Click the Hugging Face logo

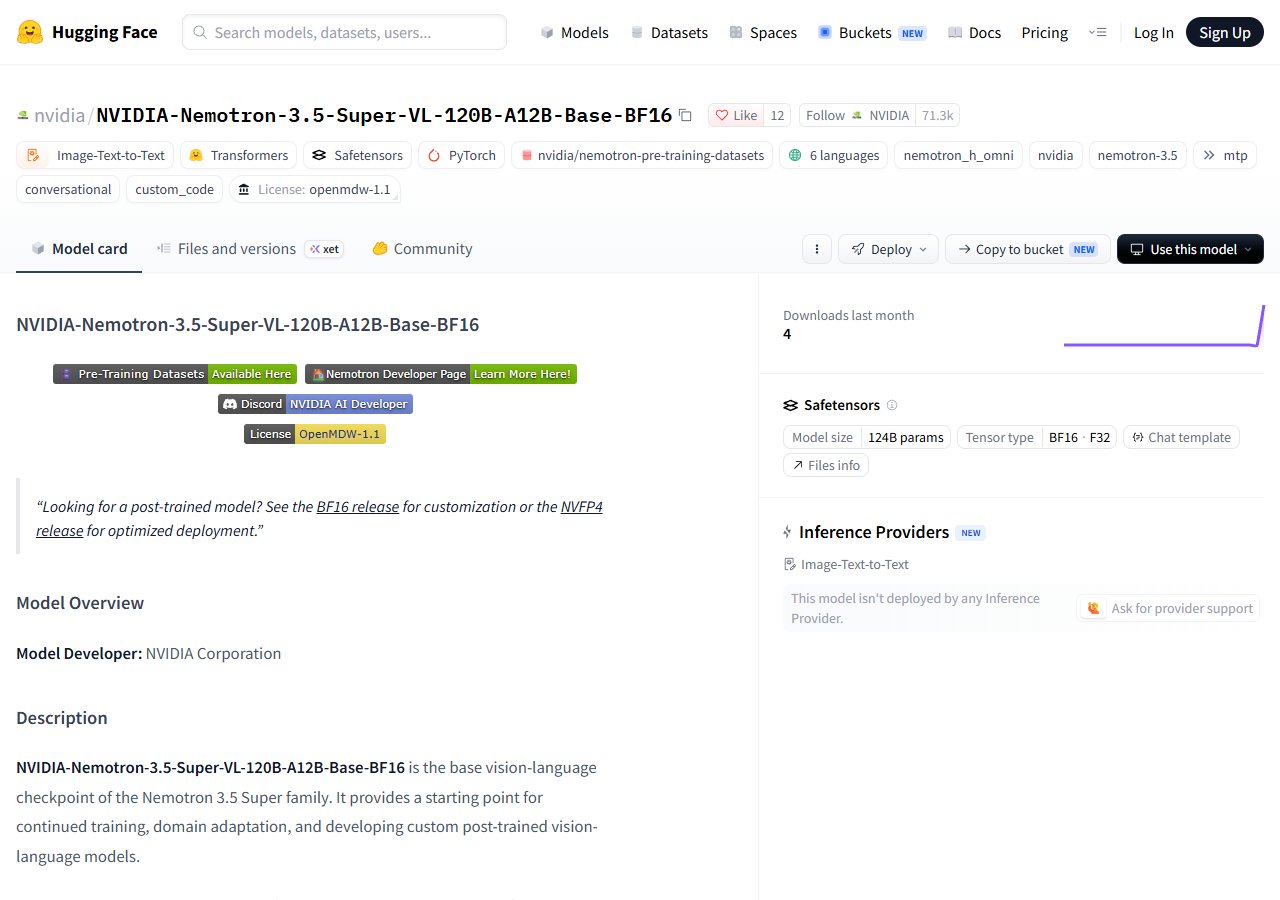(87, 32)
